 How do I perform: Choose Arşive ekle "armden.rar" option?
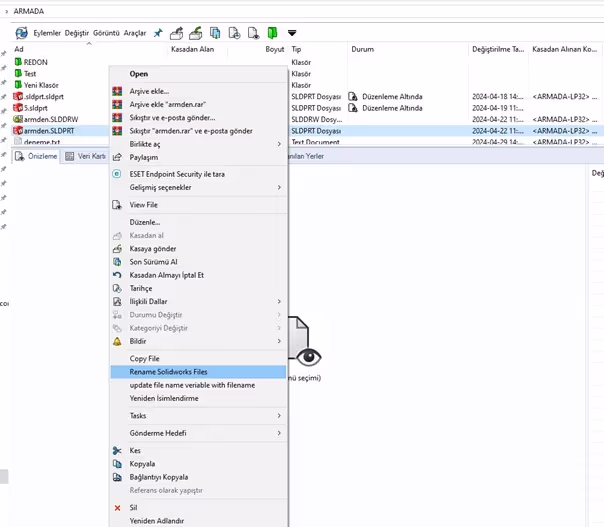click(x=199, y=104)
